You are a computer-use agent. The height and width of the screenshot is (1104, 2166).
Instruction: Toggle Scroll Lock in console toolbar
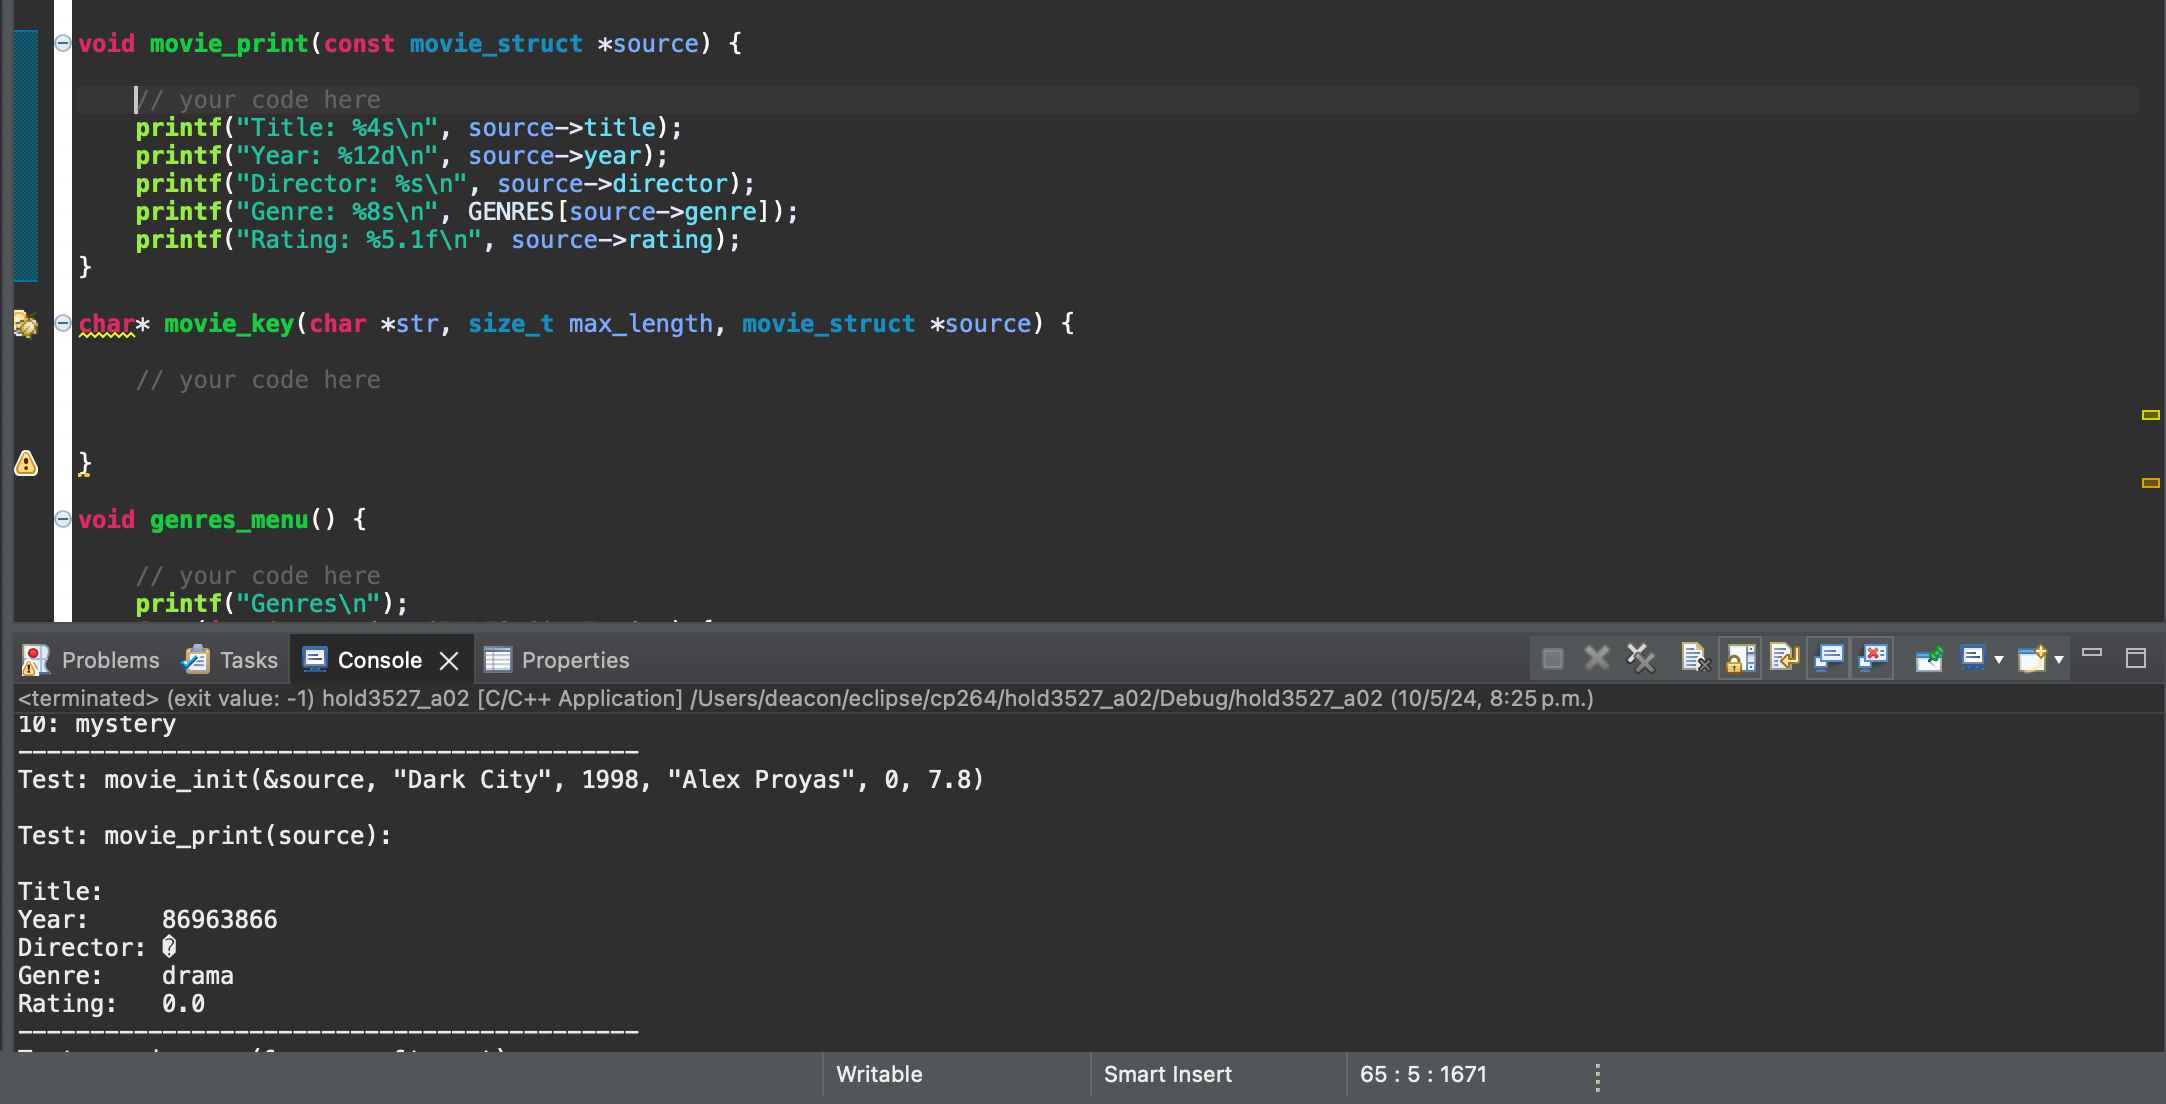1740,658
